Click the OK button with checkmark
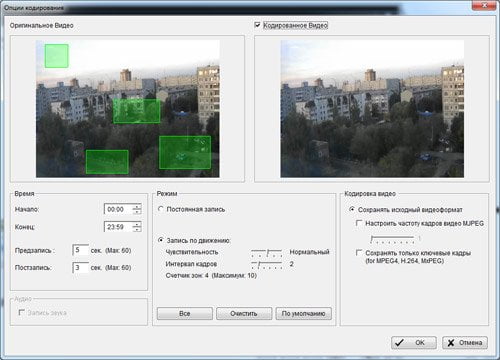Viewport: 500px width, 360px height. (414, 342)
